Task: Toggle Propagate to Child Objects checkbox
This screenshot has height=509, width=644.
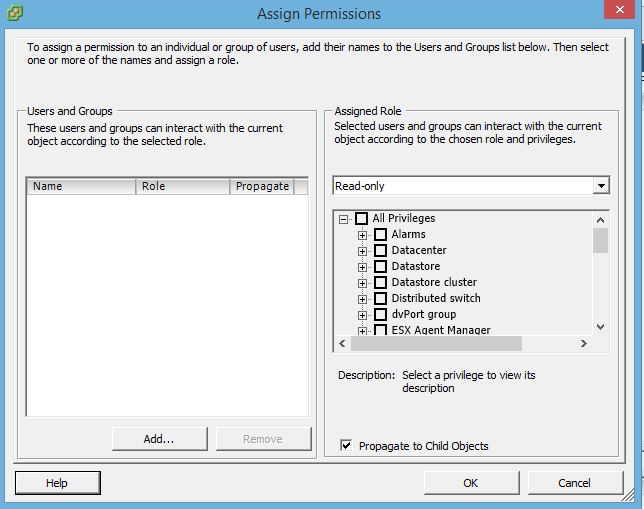Action: click(x=347, y=446)
